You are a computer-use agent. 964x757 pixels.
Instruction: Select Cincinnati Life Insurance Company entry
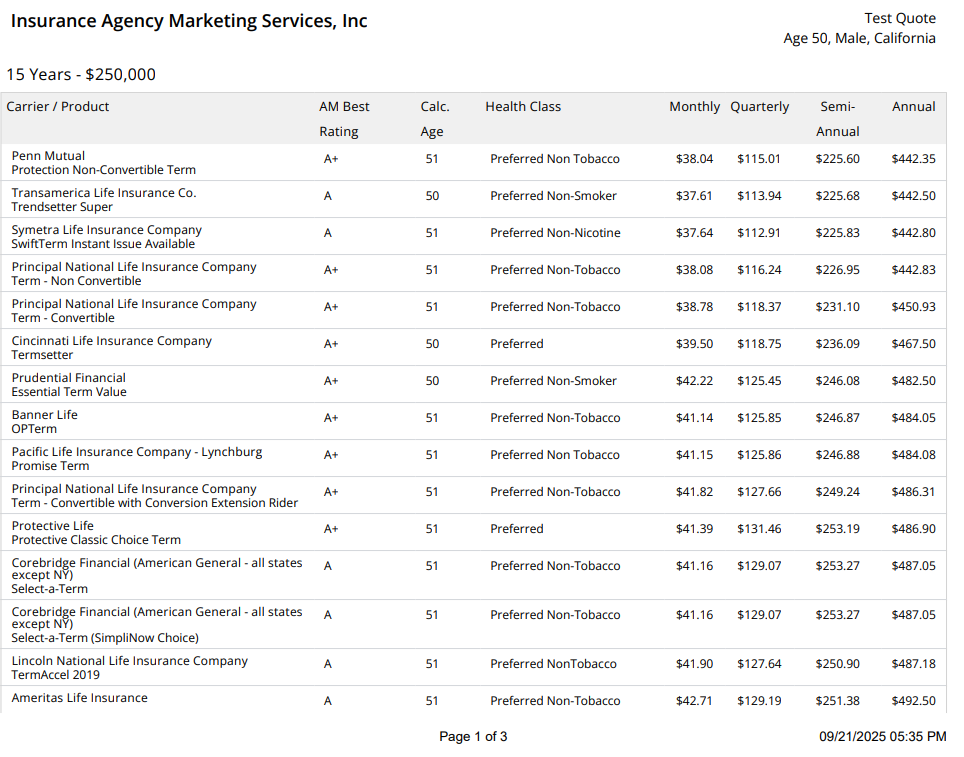(x=111, y=341)
